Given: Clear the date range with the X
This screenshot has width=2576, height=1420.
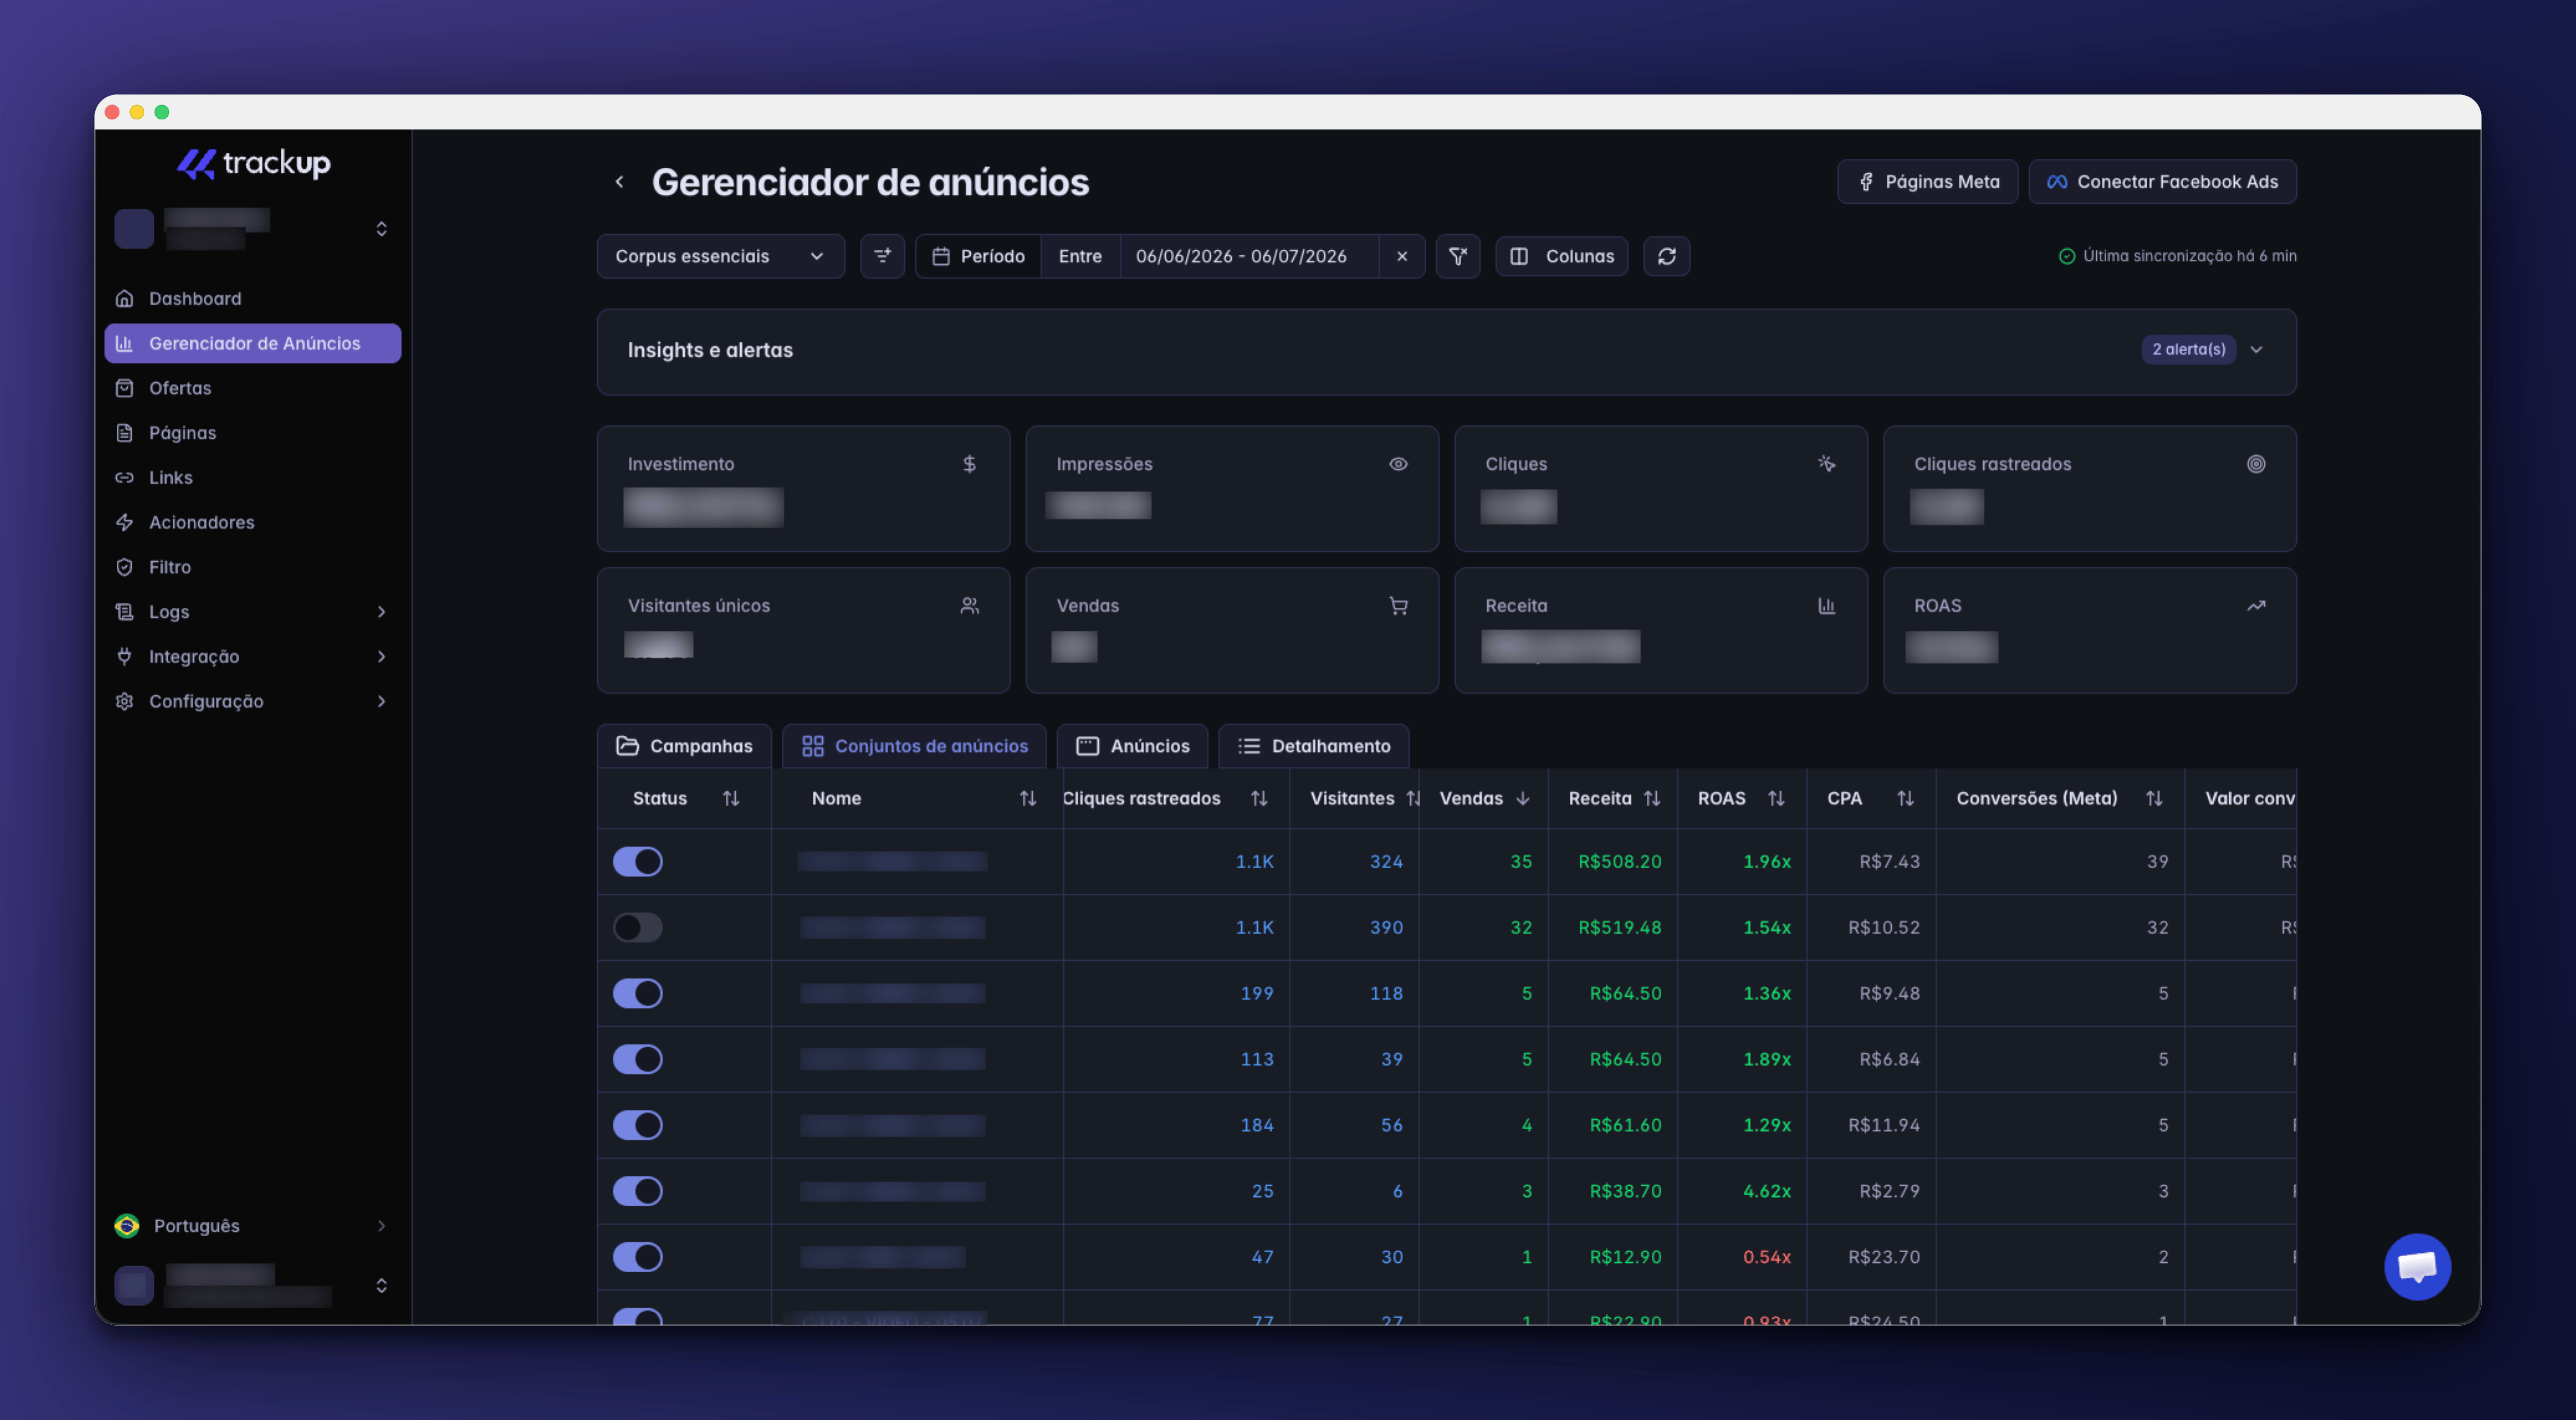Looking at the screenshot, I should [1402, 257].
